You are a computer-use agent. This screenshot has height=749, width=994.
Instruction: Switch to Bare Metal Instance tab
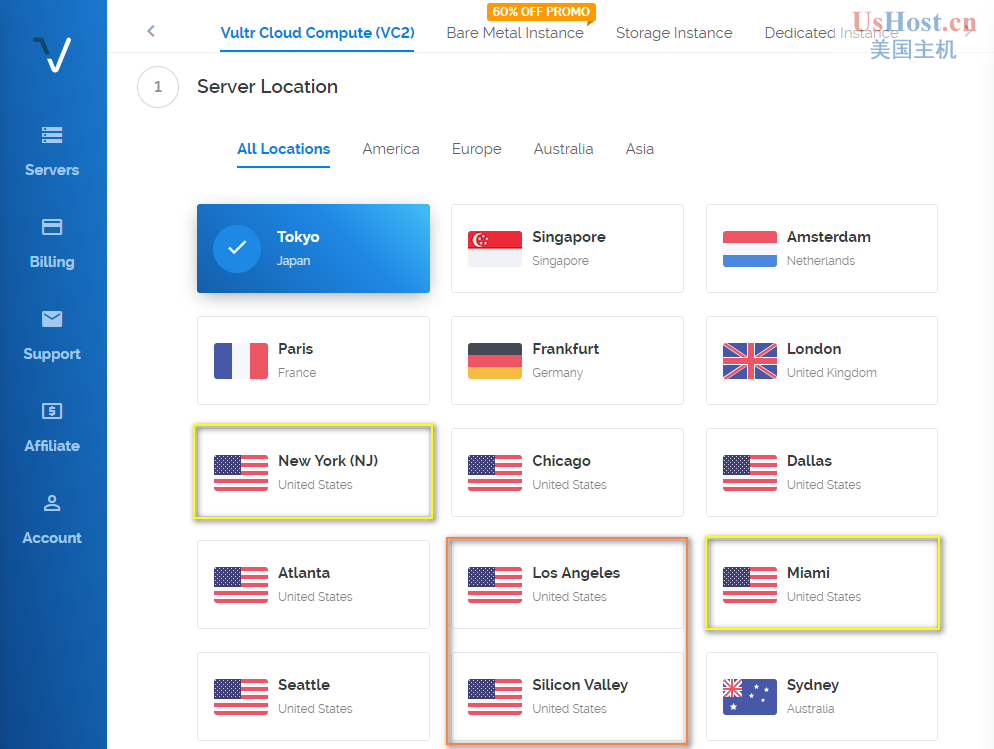[x=515, y=33]
